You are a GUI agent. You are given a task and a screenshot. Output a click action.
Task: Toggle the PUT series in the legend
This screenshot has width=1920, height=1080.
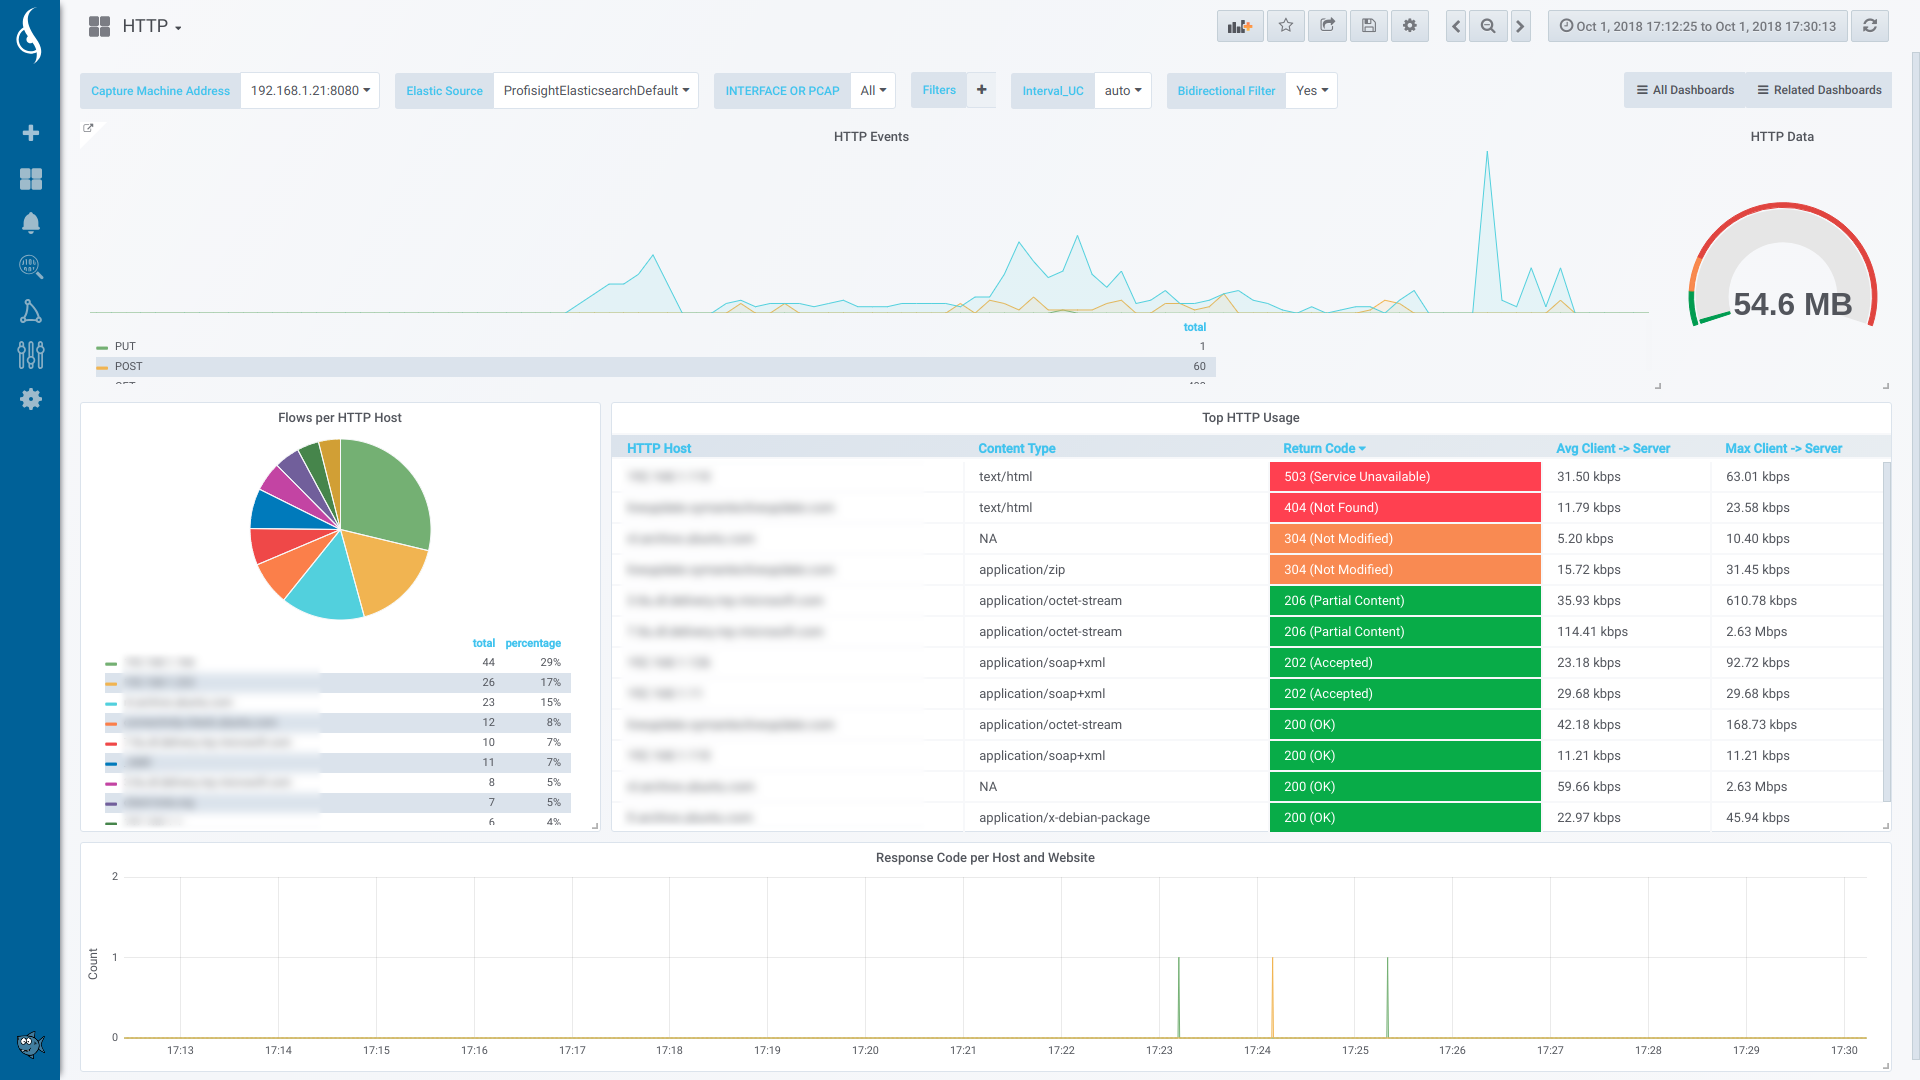(125, 347)
